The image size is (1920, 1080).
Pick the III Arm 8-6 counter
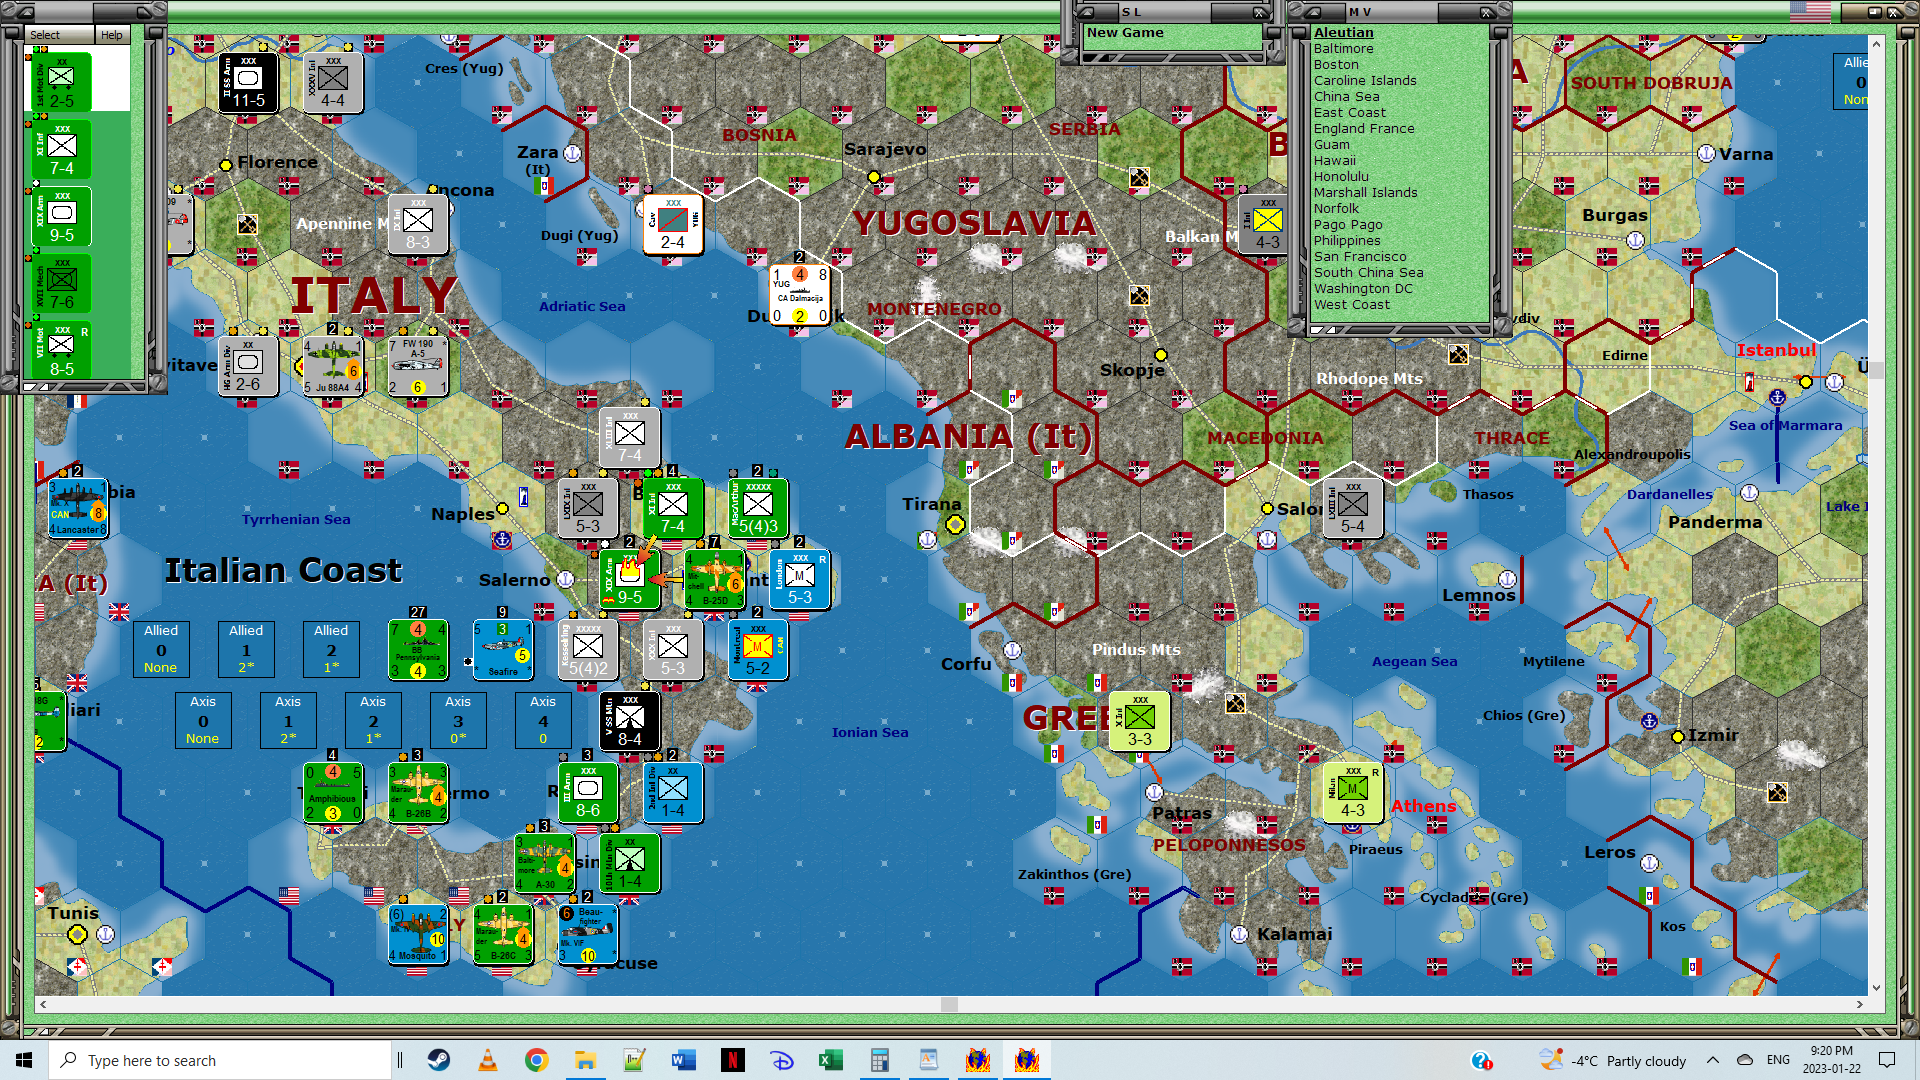(588, 792)
